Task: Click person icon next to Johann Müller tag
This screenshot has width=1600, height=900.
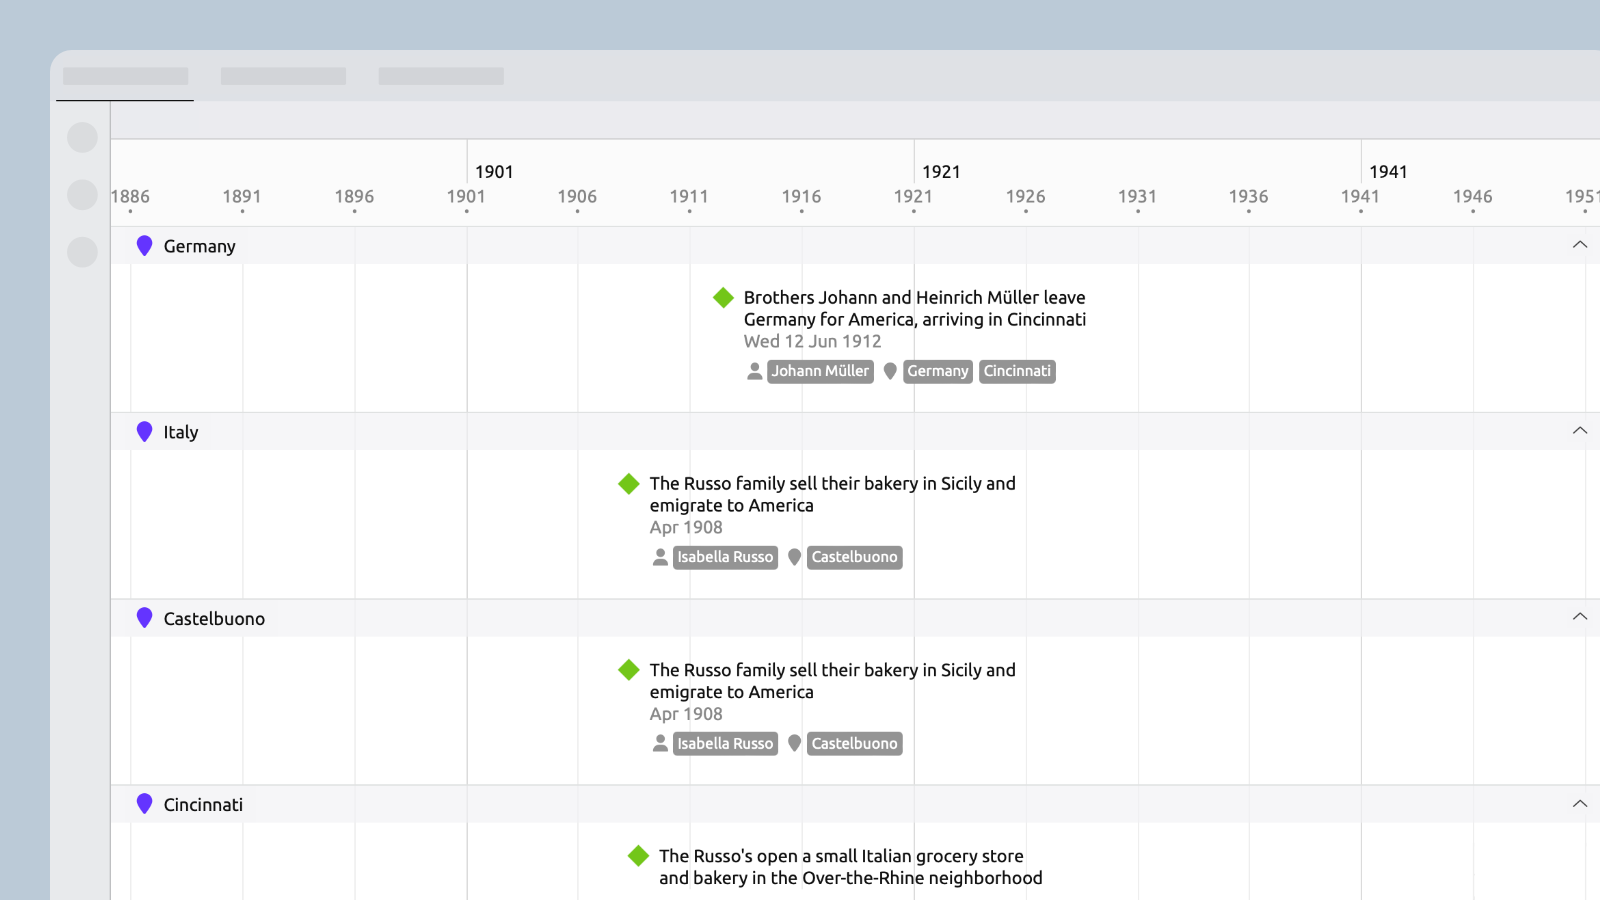Action: [755, 371]
